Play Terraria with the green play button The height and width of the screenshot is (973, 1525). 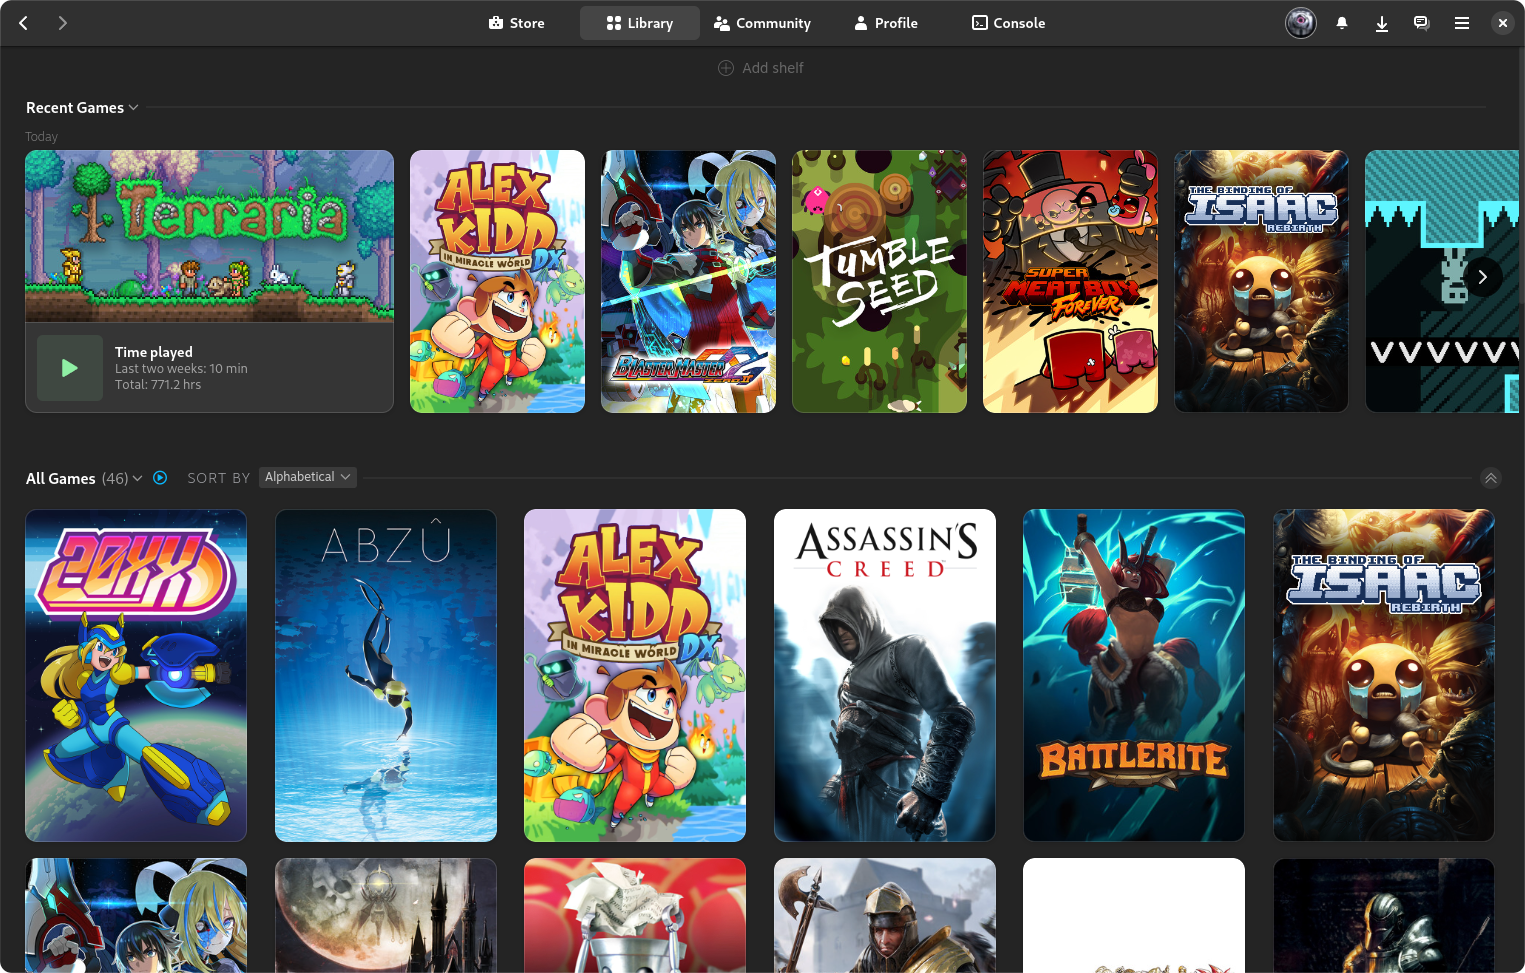[x=70, y=368]
